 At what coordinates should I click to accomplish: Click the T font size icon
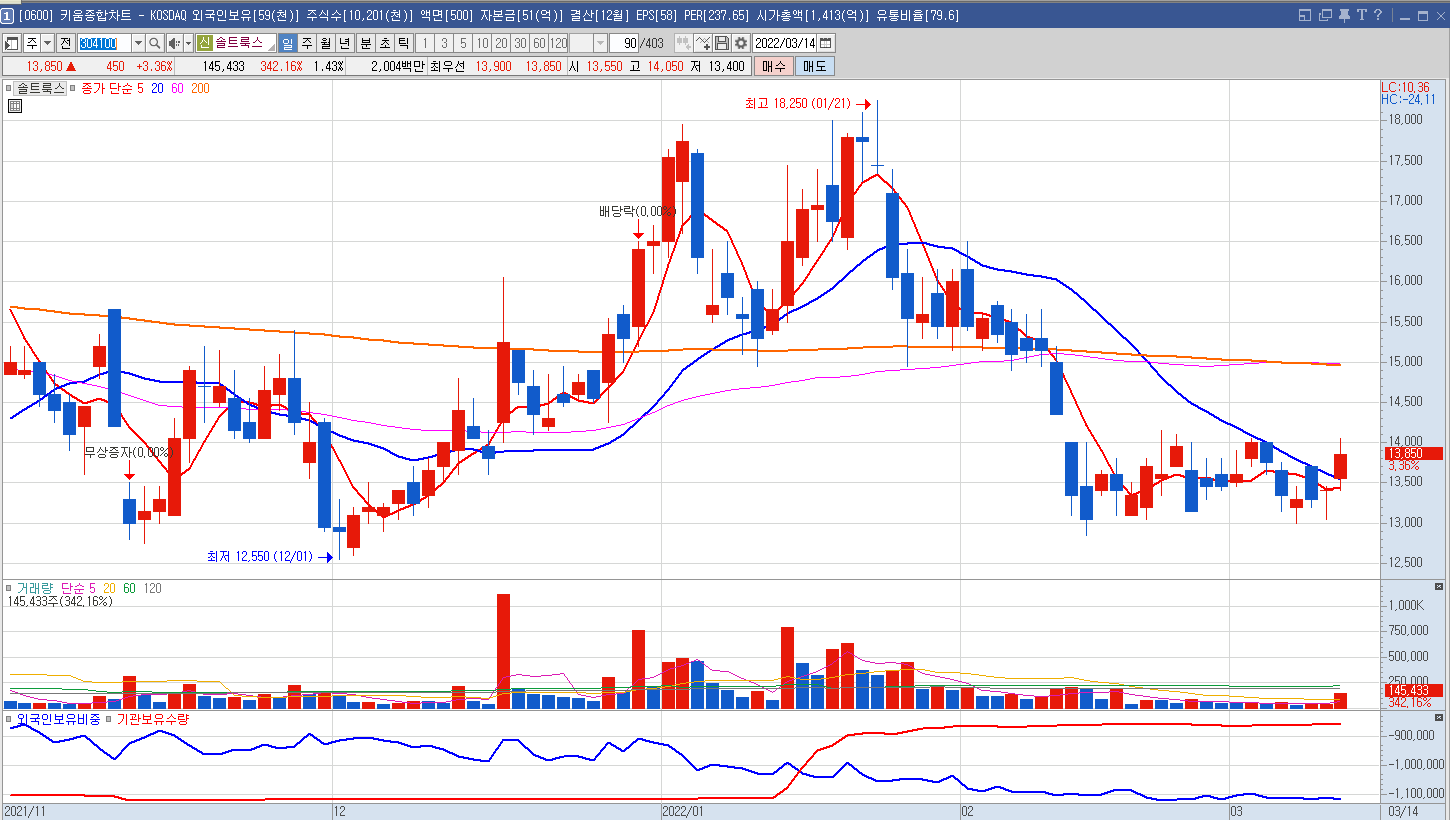click(1361, 15)
